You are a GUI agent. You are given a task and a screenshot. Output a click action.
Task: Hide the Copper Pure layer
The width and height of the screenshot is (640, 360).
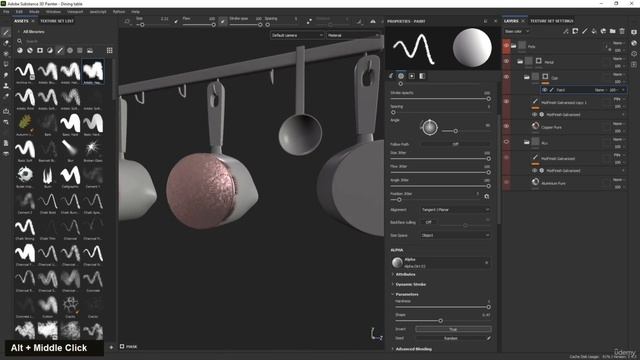[506, 127]
